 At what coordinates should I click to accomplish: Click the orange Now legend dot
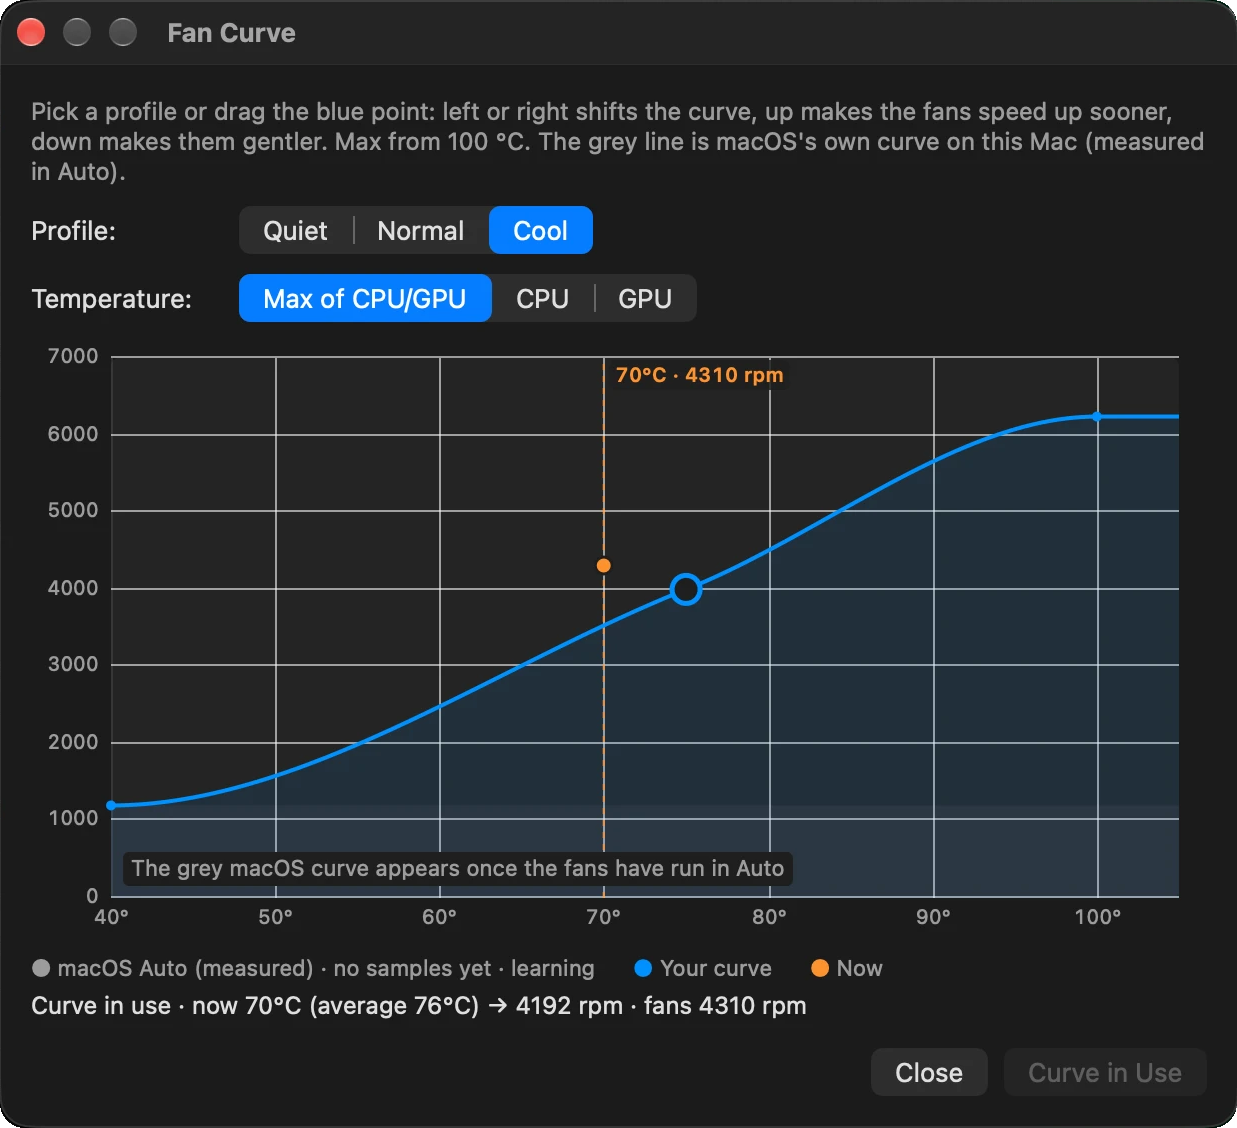(820, 968)
